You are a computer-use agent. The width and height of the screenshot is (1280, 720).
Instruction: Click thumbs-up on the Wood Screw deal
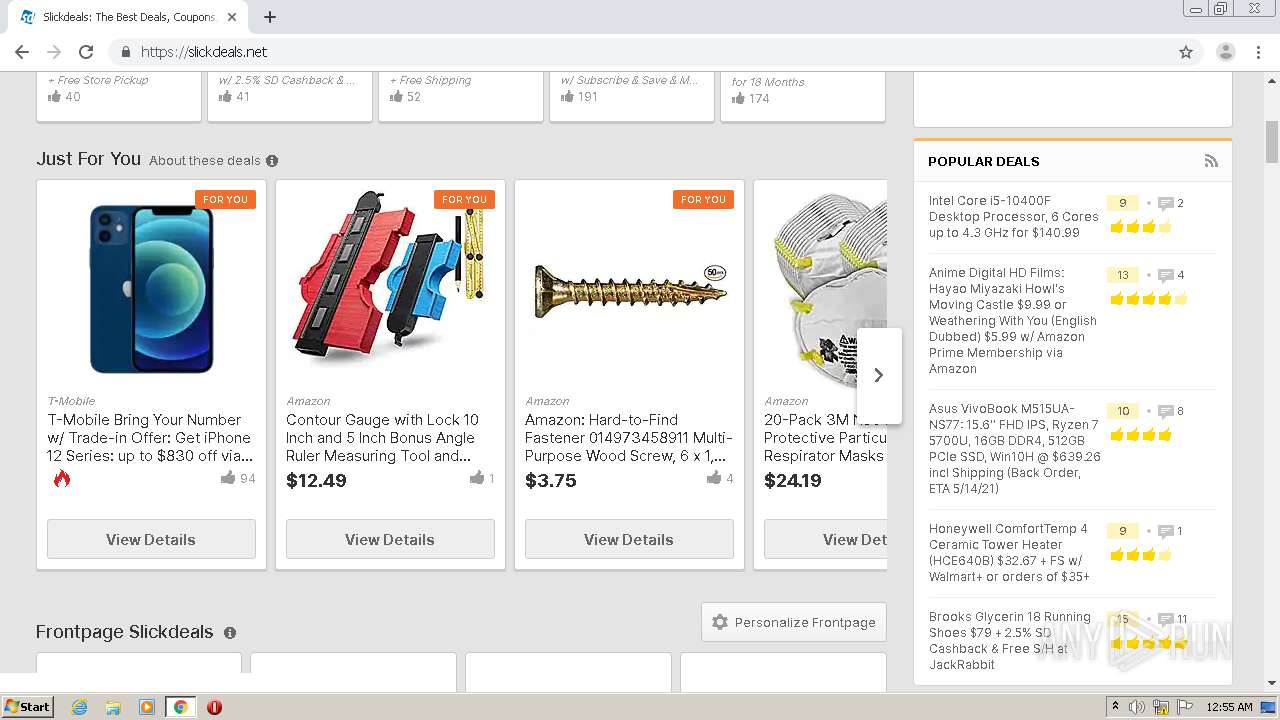click(714, 478)
